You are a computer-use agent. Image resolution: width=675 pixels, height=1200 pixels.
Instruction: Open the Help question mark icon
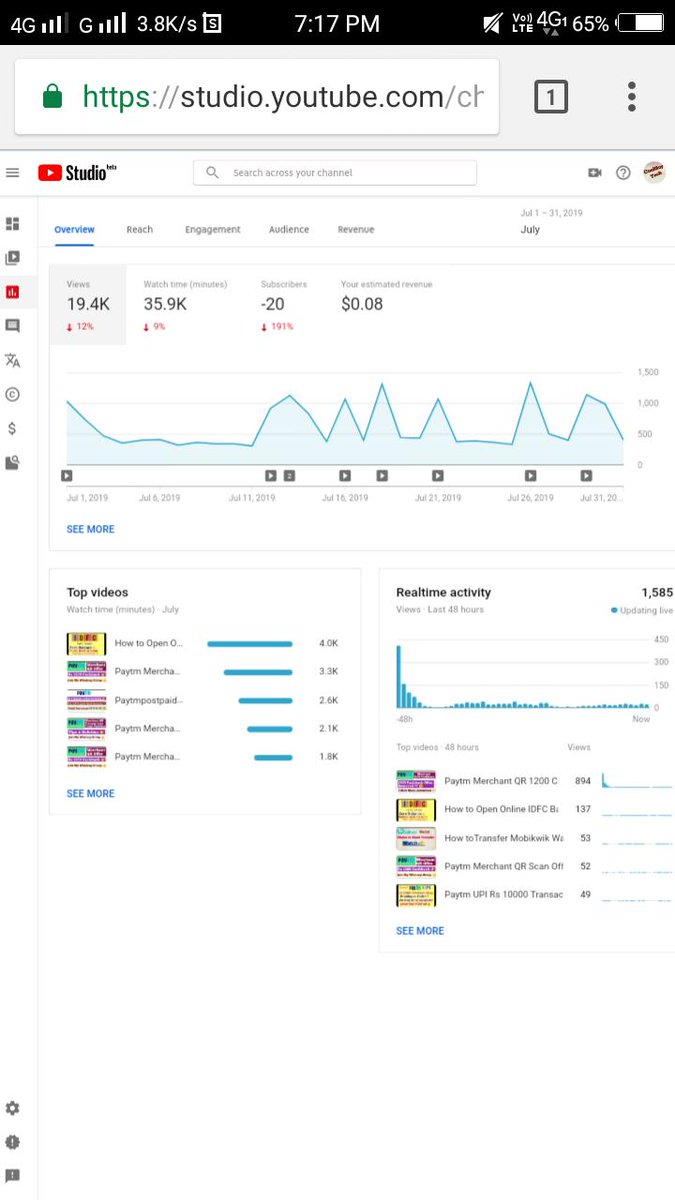click(623, 173)
